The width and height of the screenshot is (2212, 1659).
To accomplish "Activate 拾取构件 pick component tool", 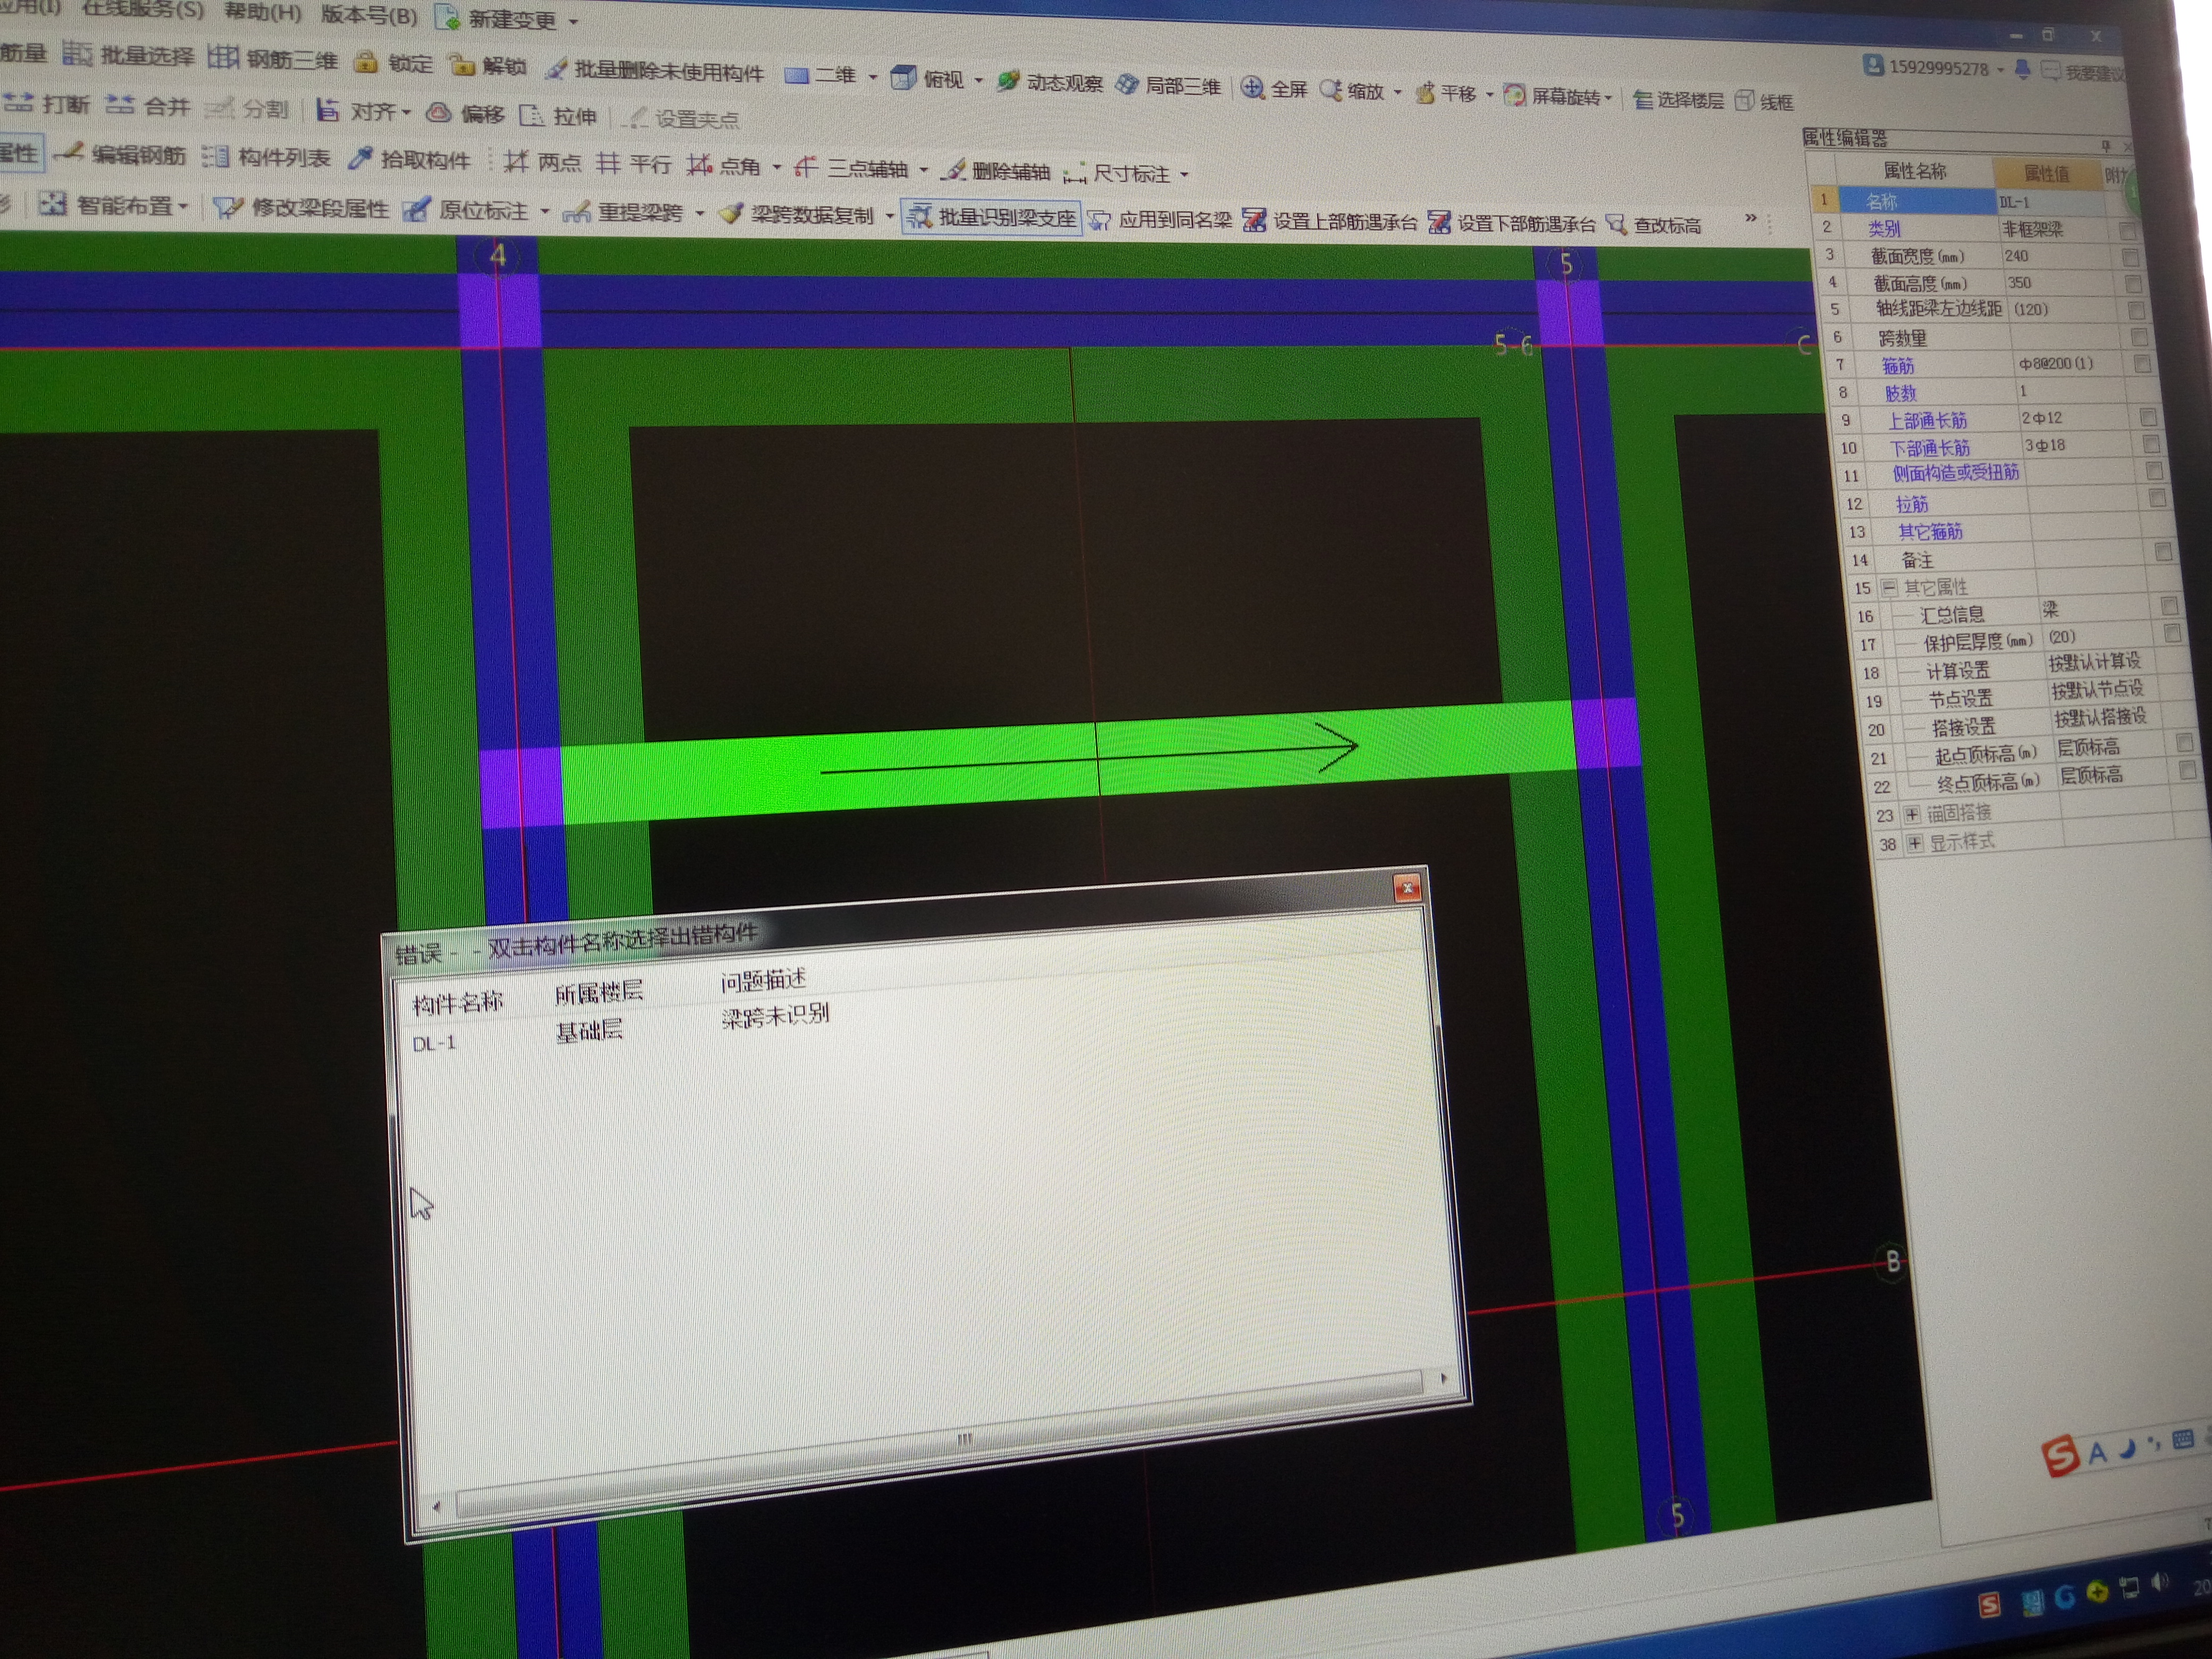I will 409,159.
